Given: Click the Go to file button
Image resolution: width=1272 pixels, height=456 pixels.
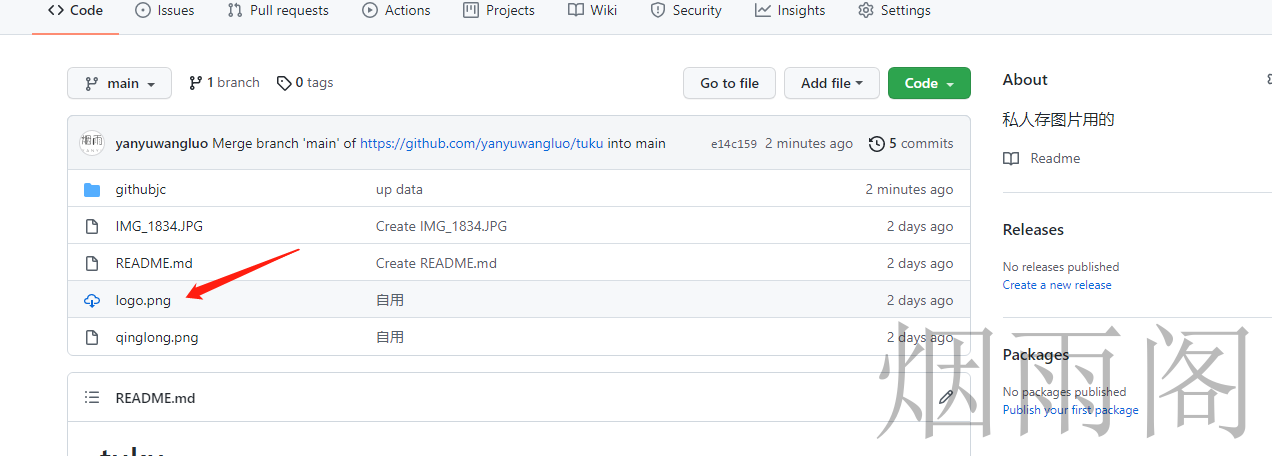Looking at the screenshot, I should tap(729, 83).
